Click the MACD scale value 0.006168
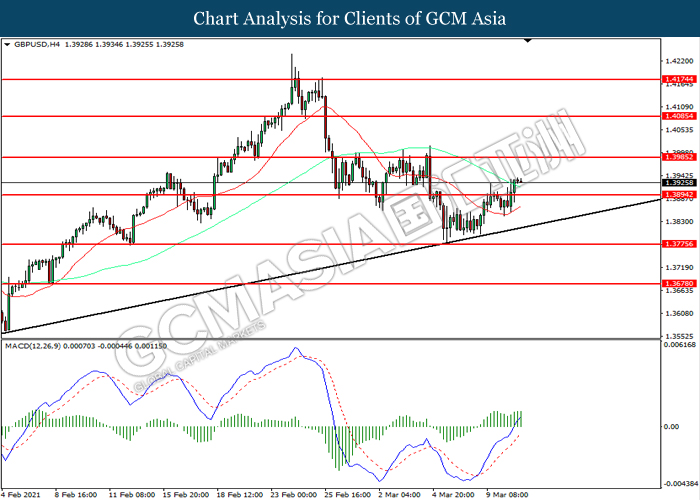 click(x=680, y=345)
